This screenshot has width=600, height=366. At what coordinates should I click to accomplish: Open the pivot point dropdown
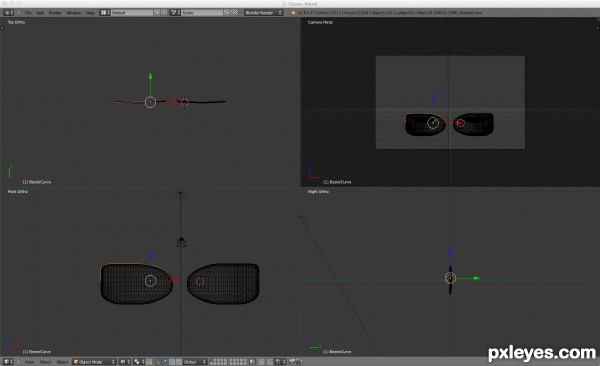tap(139, 362)
